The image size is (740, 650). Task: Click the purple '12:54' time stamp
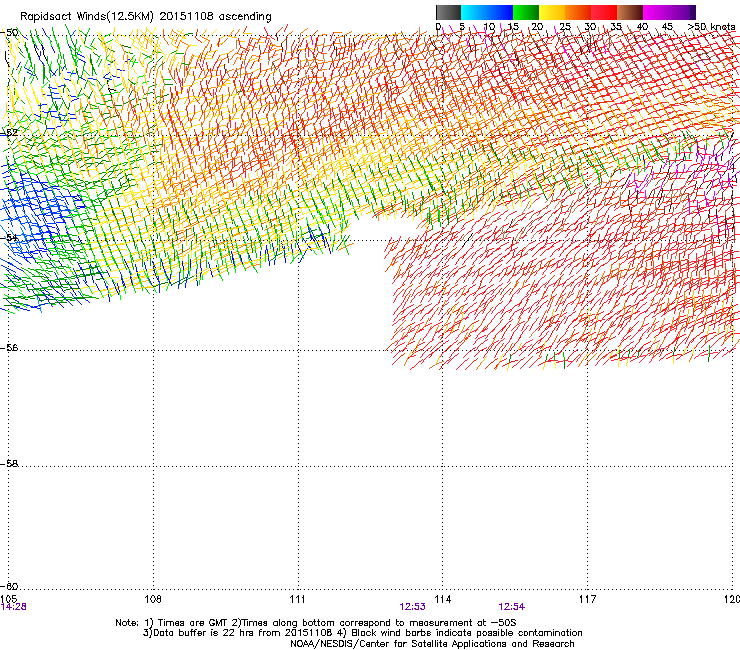pyautogui.click(x=512, y=607)
